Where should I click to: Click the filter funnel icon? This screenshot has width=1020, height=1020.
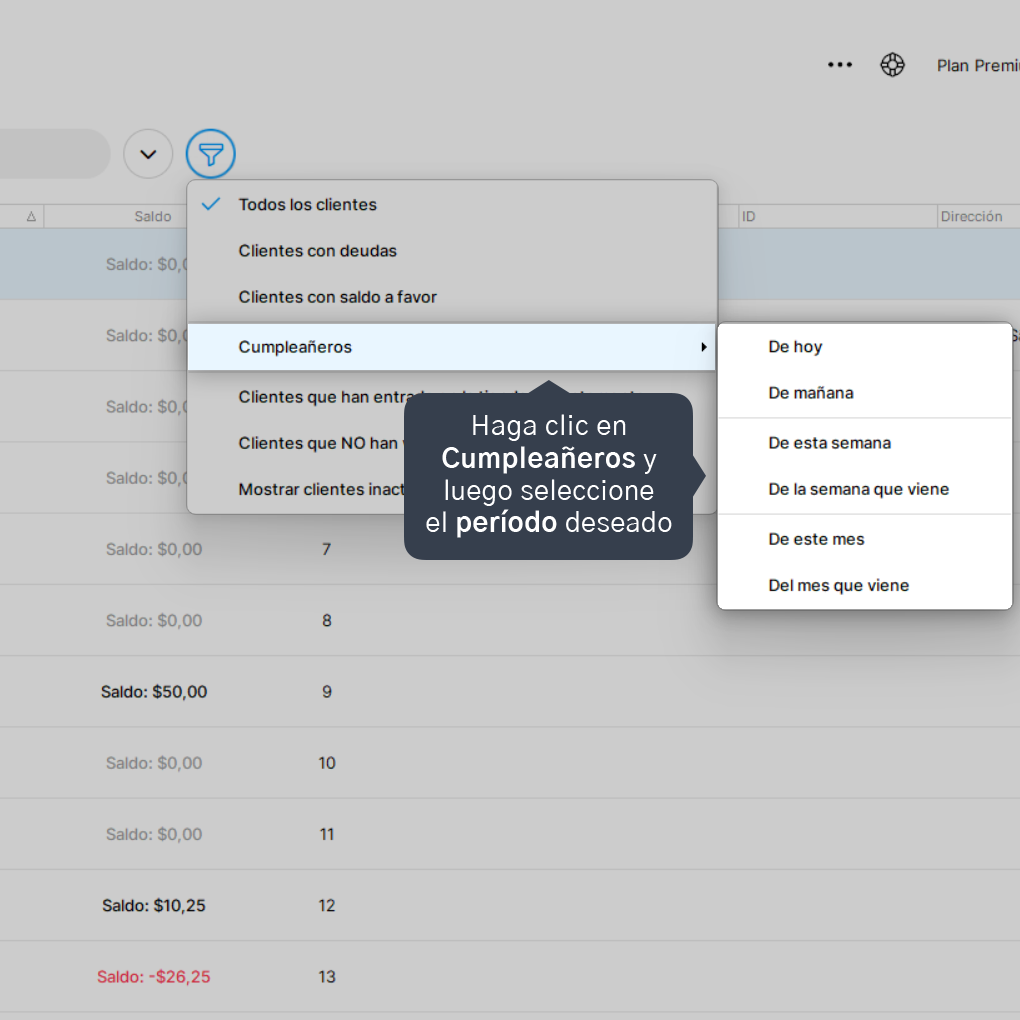(x=210, y=154)
